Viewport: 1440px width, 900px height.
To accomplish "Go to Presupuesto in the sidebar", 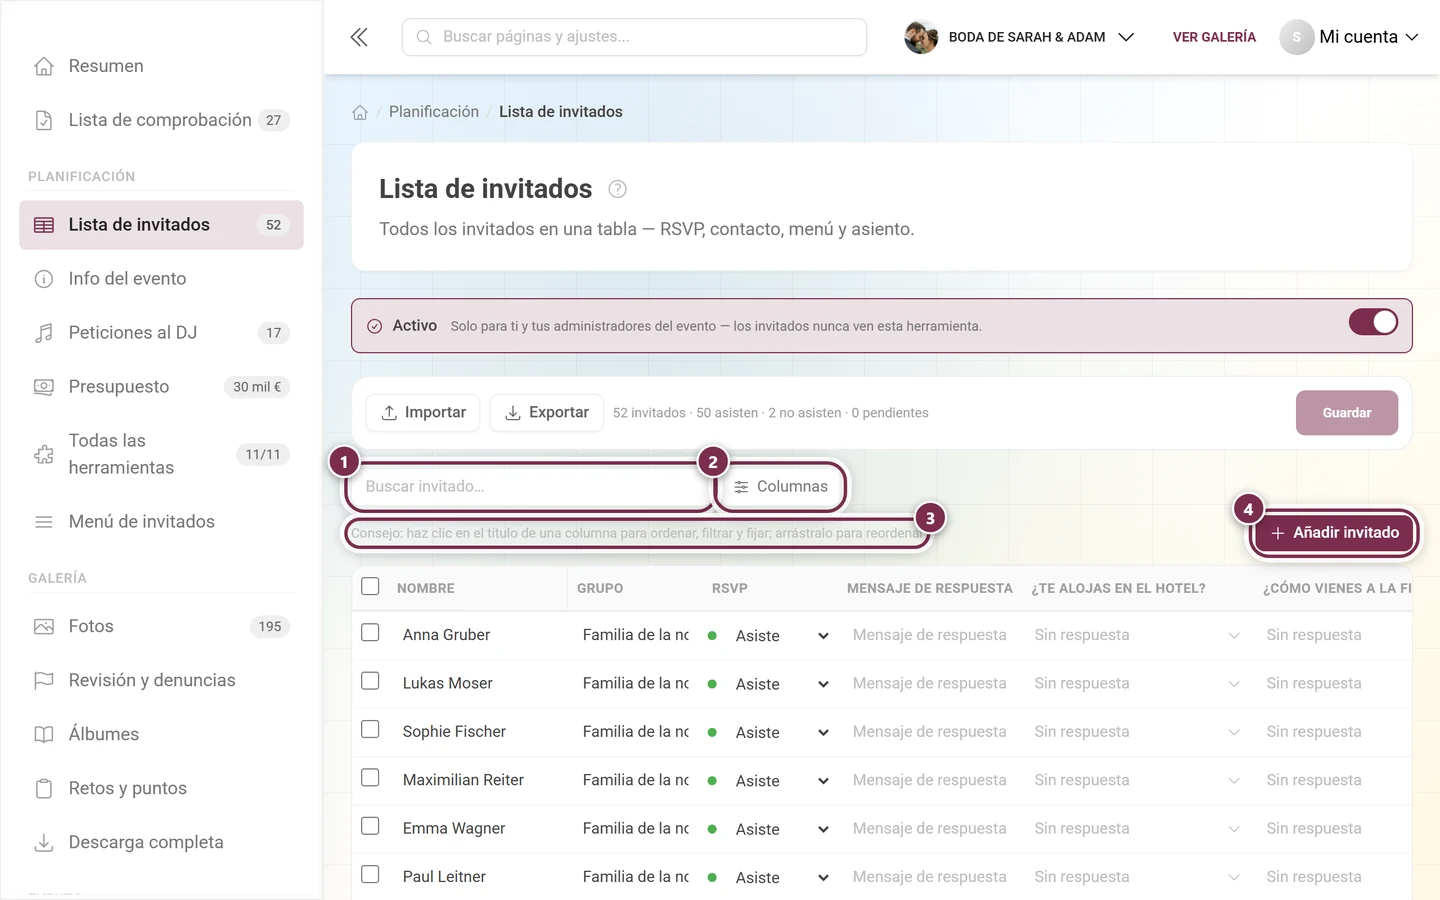I will (161, 387).
